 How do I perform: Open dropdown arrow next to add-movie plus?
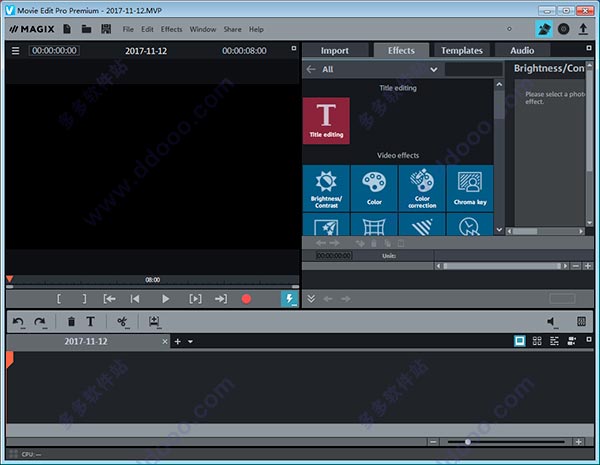tap(190, 341)
